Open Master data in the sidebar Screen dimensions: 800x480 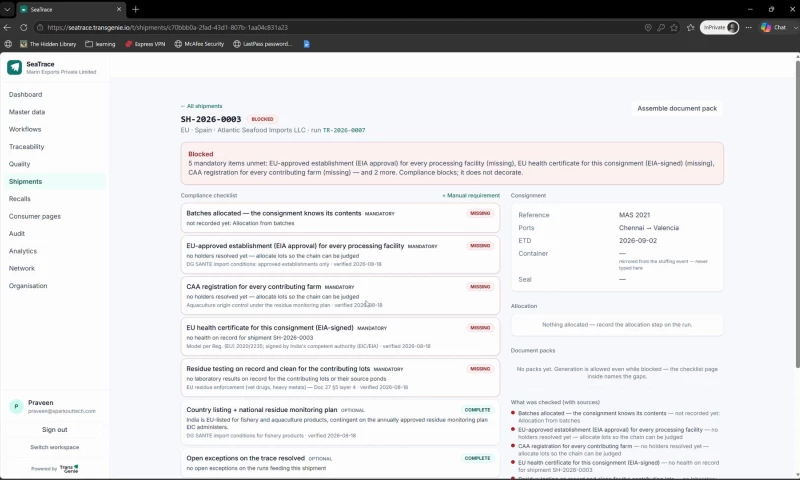[x=27, y=112]
